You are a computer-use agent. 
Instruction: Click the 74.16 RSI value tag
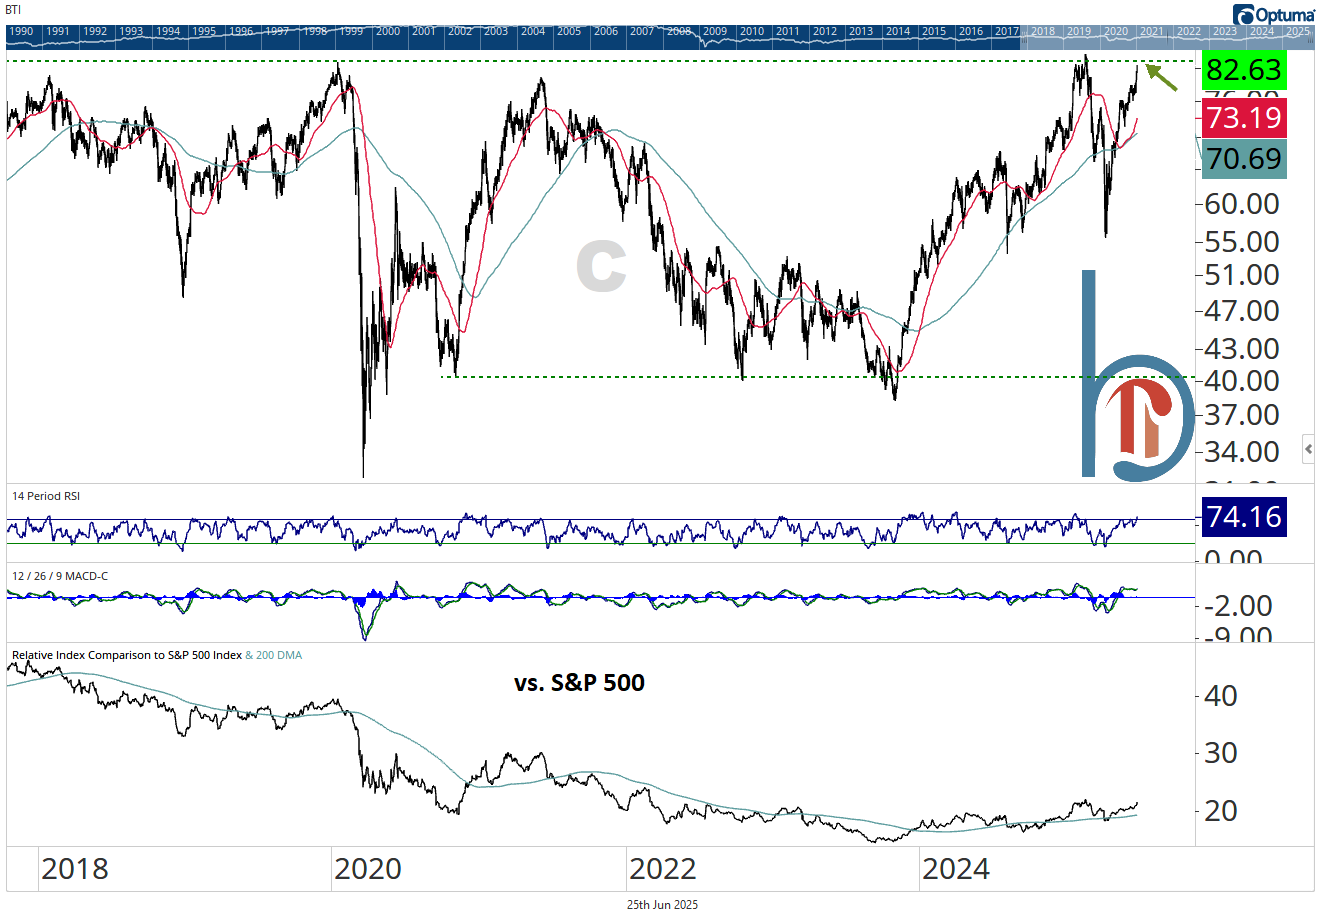(1243, 517)
